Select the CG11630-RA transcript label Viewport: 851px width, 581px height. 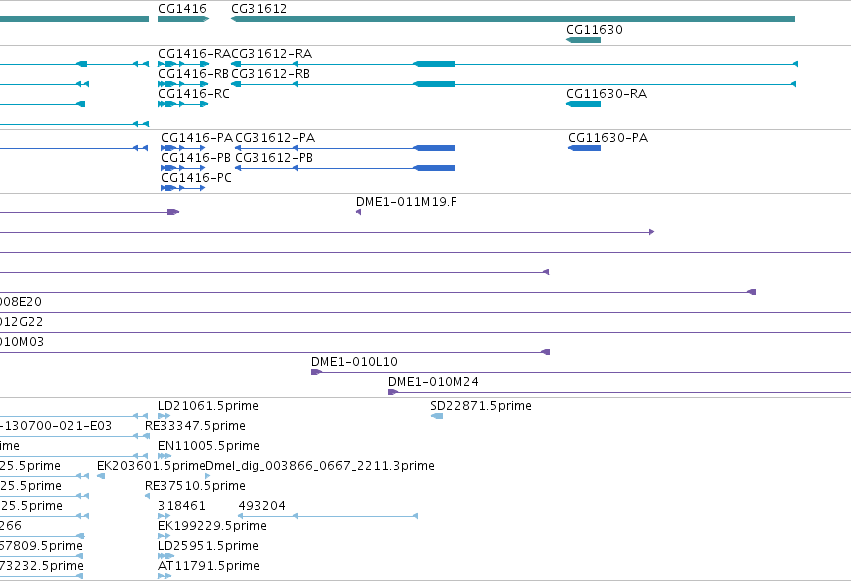[607, 94]
